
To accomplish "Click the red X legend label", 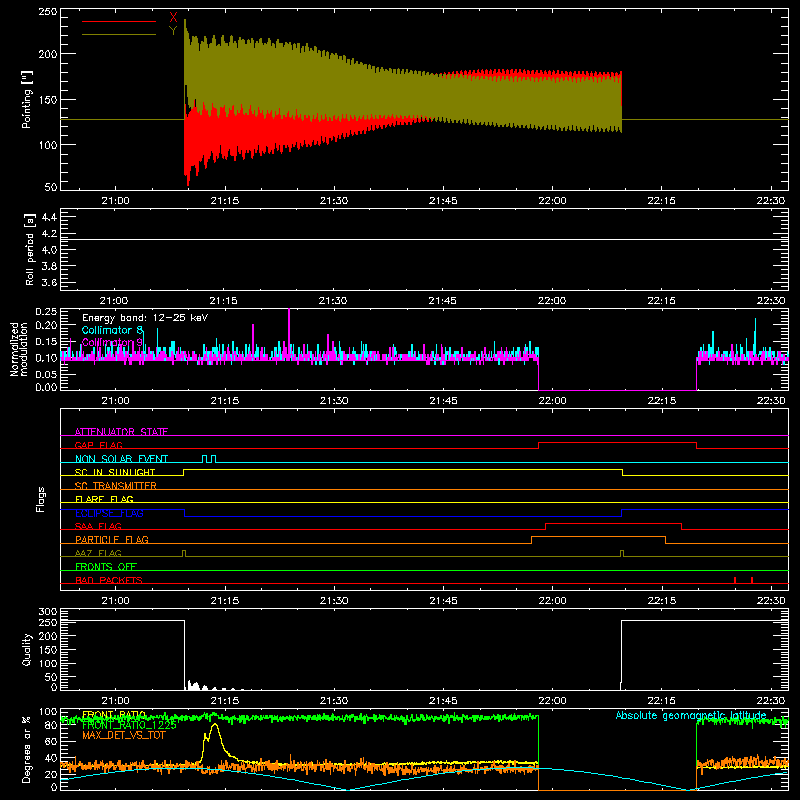I will click(x=173, y=18).
